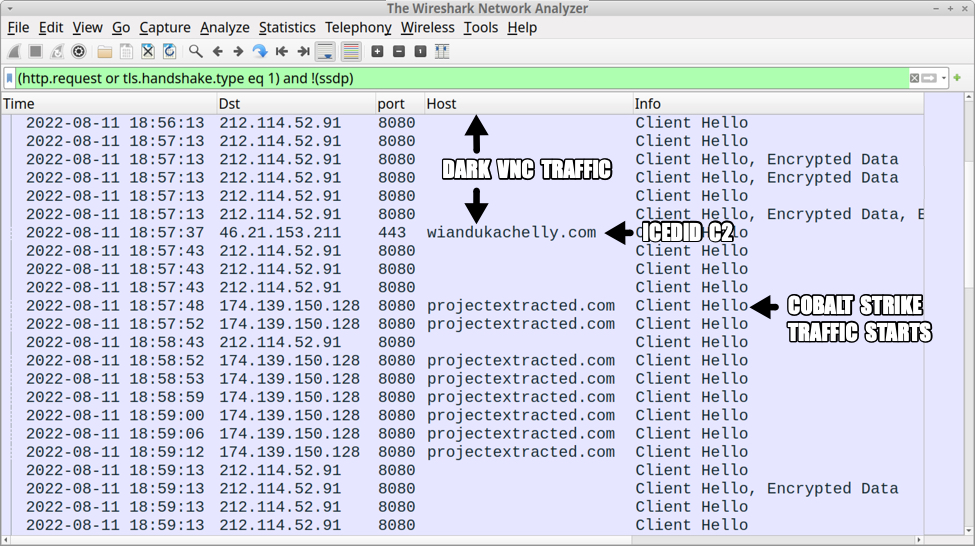Image resolution: width=975 pixels, height=546 pixels.
Task: Open capture options gear icon
Action: [x=79, y=51]
